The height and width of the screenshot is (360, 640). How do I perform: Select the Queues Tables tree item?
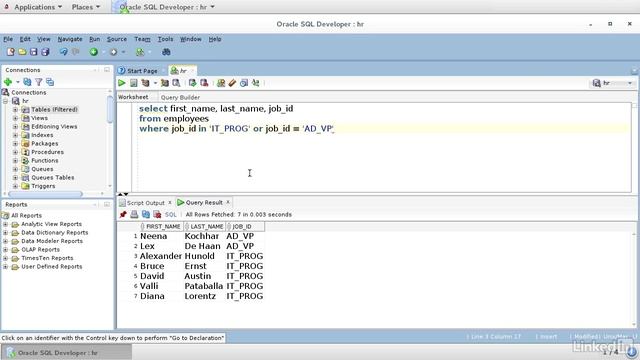53,178
